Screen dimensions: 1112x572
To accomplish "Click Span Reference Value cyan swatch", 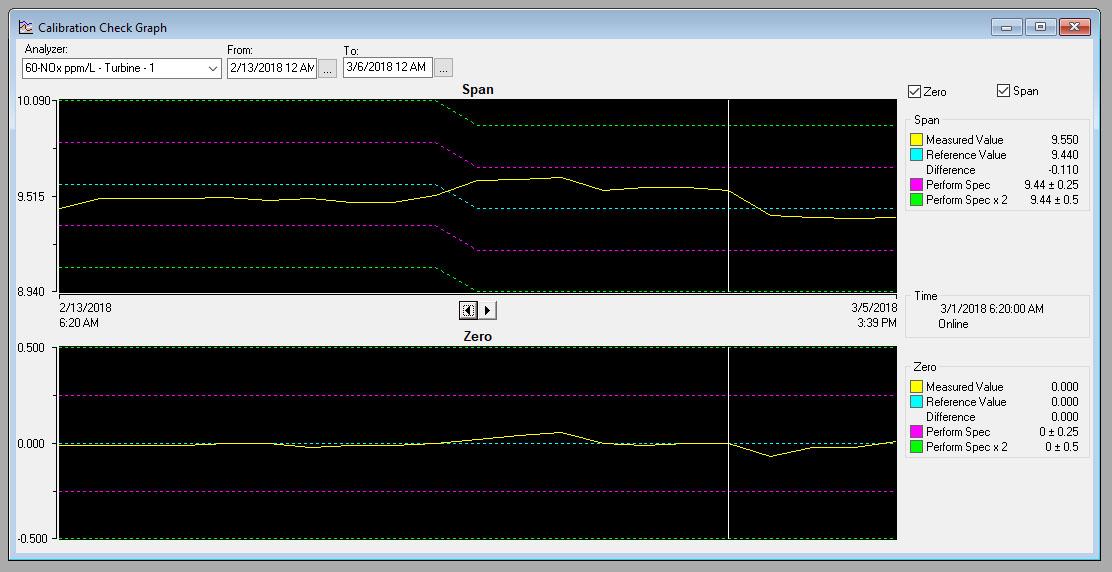I will click(x=916, y=155).
